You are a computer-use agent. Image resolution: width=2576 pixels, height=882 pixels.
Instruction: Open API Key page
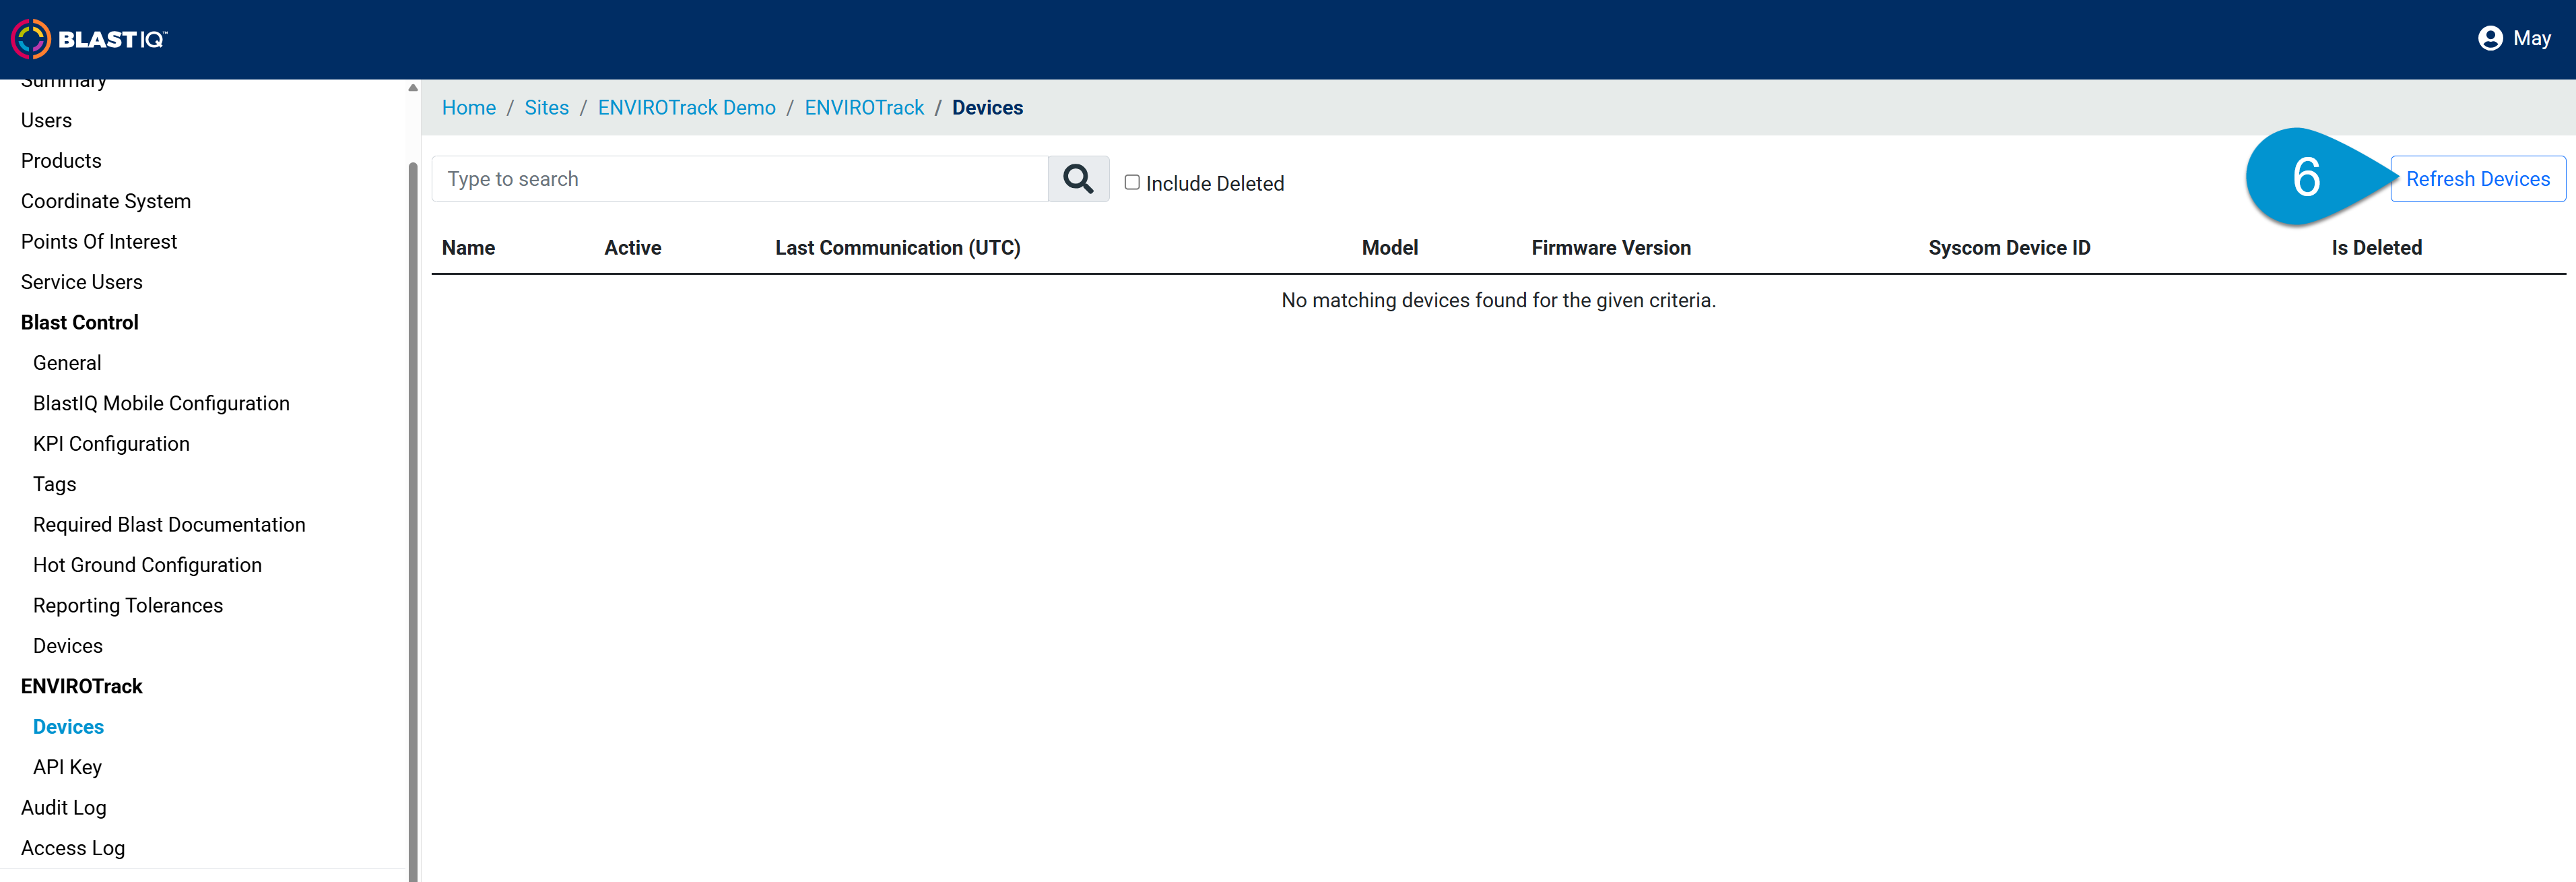tap(67, 767)
